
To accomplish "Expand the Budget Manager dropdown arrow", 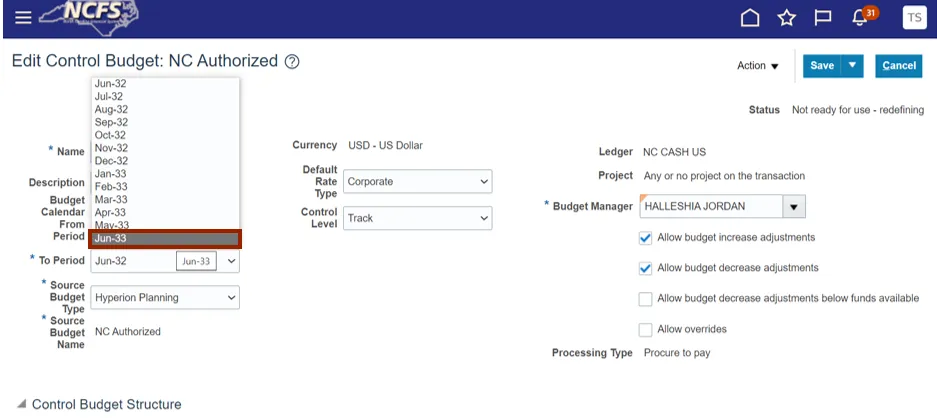I will (794, 207).
